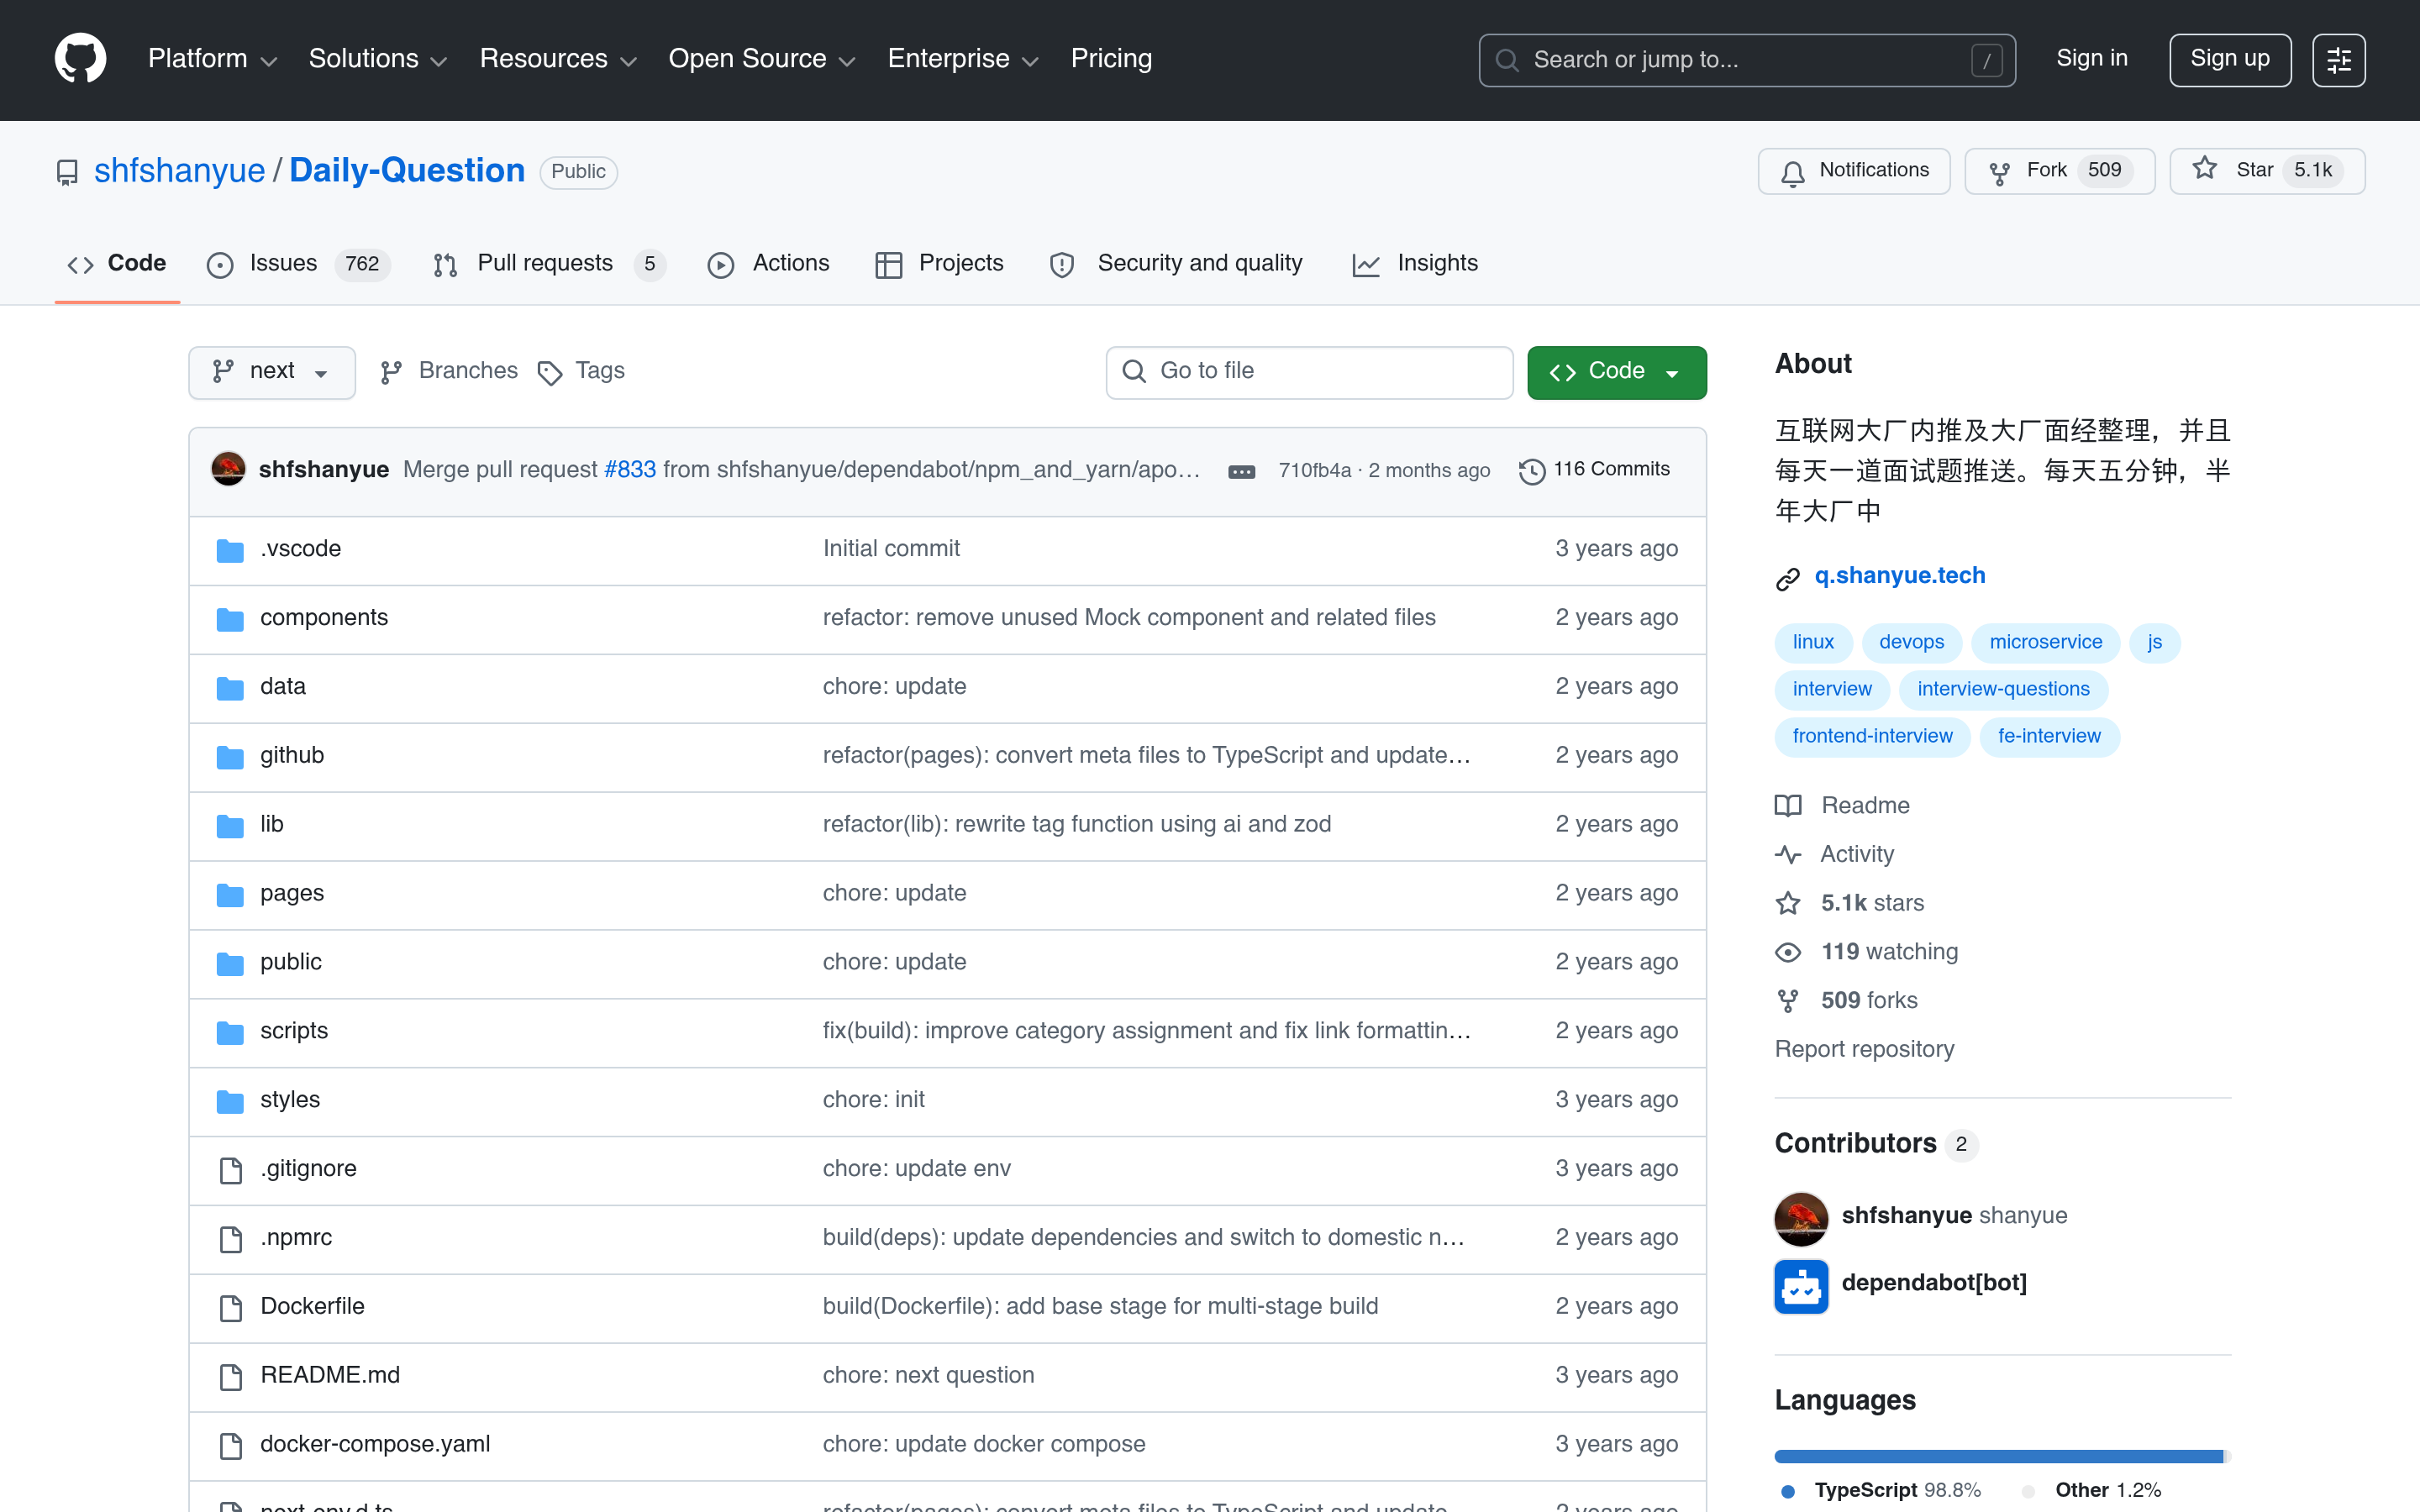Click the Sign up button

(x=2229, y=60)
